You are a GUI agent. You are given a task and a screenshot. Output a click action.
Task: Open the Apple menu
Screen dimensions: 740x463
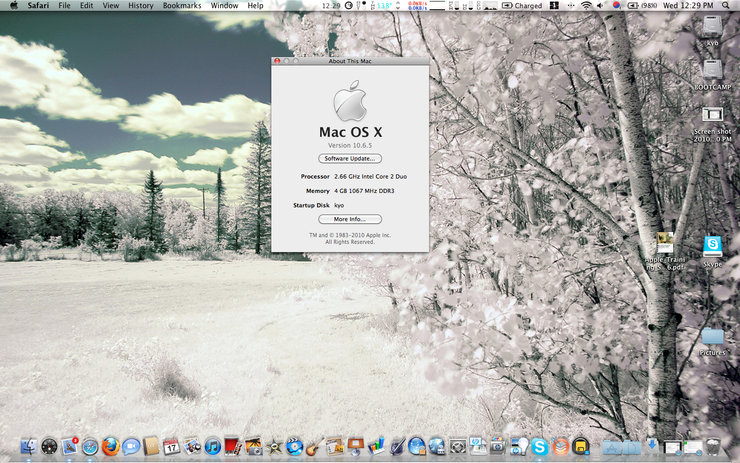[x=12, y=6]
